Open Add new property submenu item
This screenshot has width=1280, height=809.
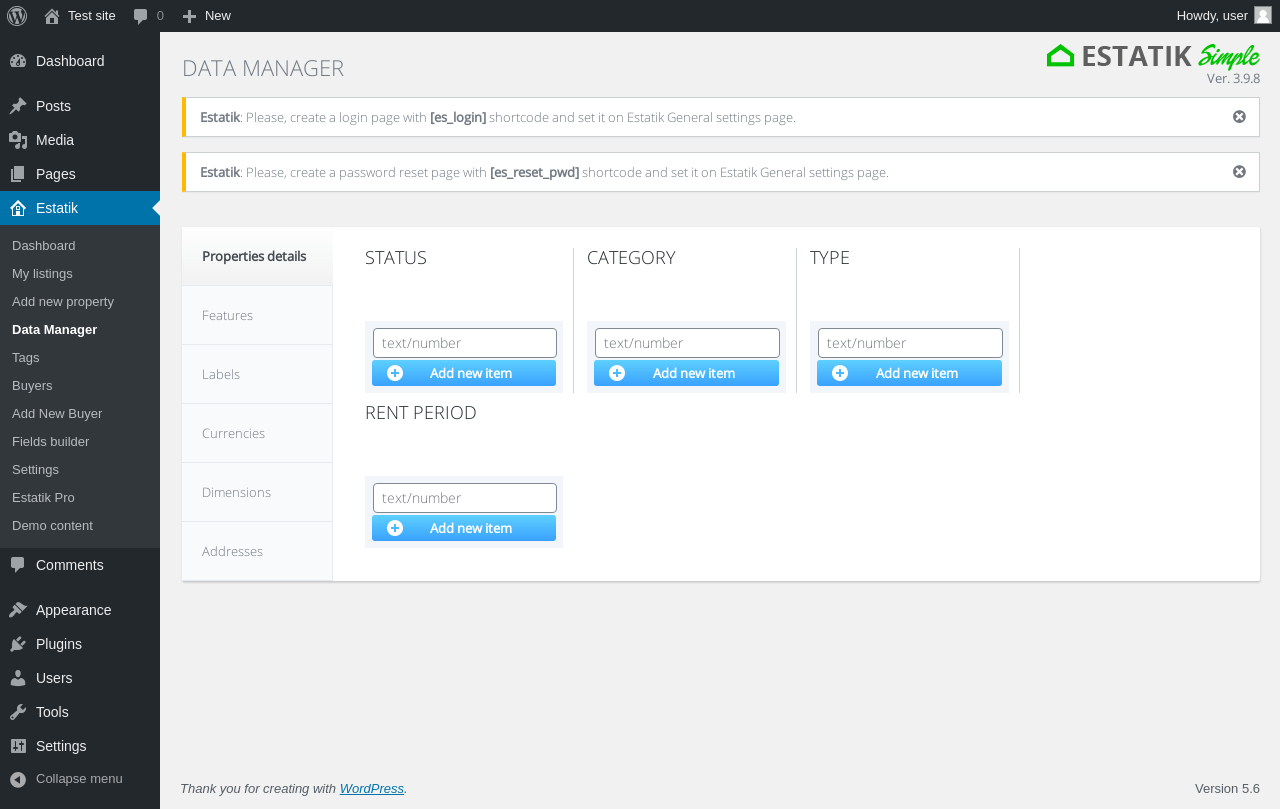[x=80, y=302]
